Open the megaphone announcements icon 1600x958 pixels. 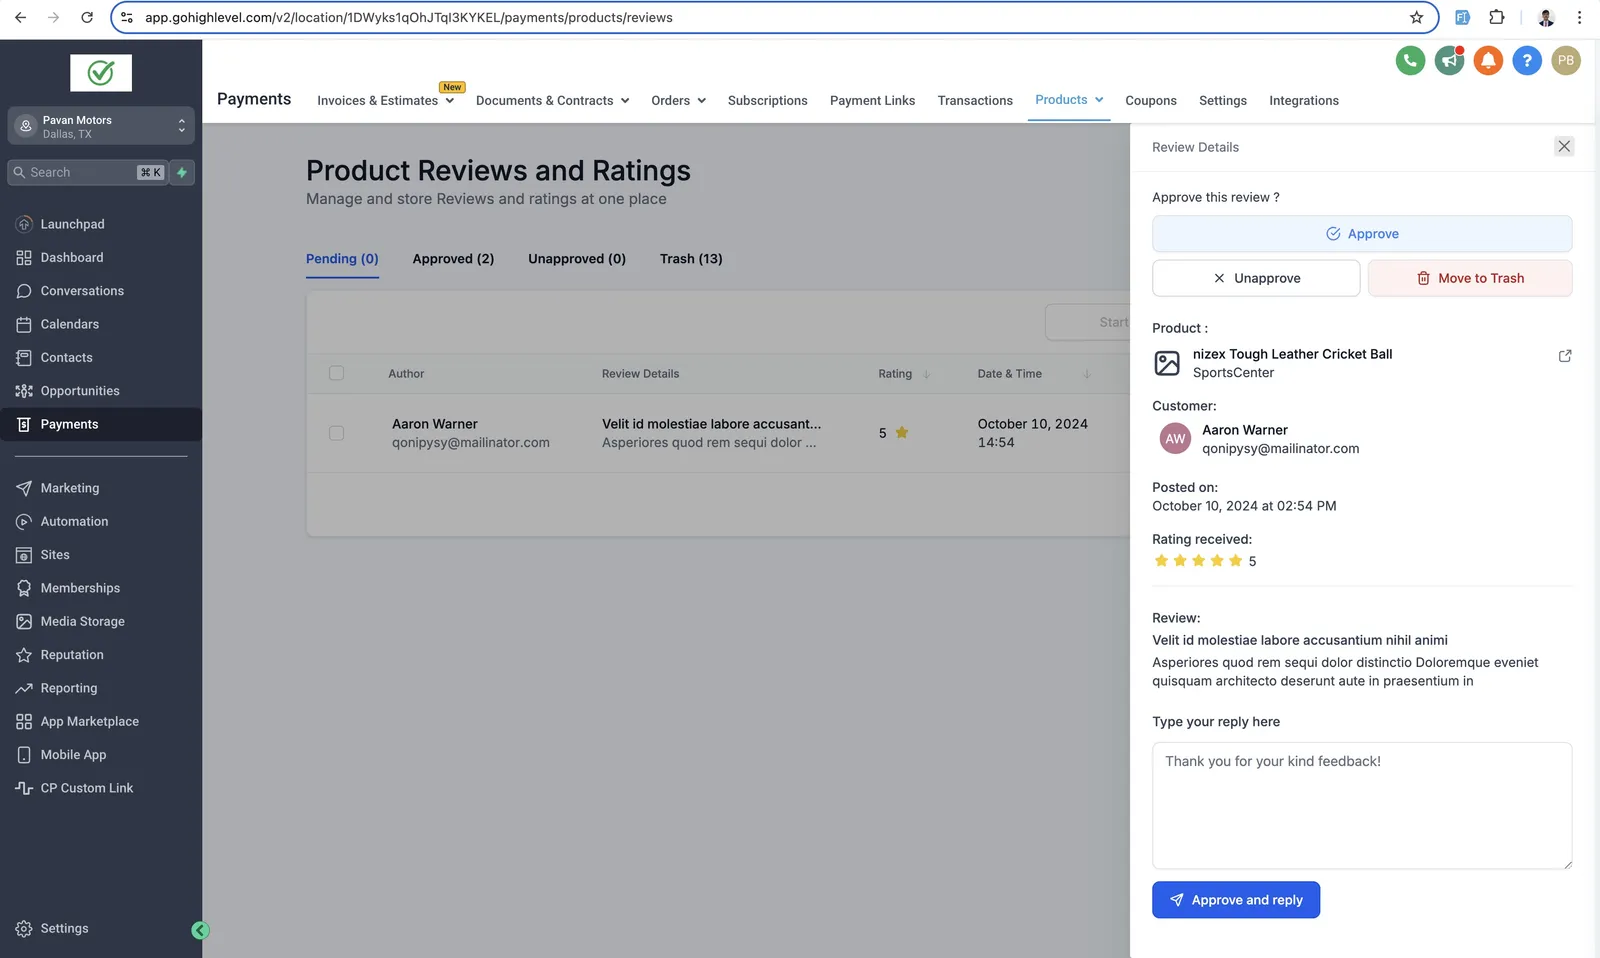[x=1449, y=61]
